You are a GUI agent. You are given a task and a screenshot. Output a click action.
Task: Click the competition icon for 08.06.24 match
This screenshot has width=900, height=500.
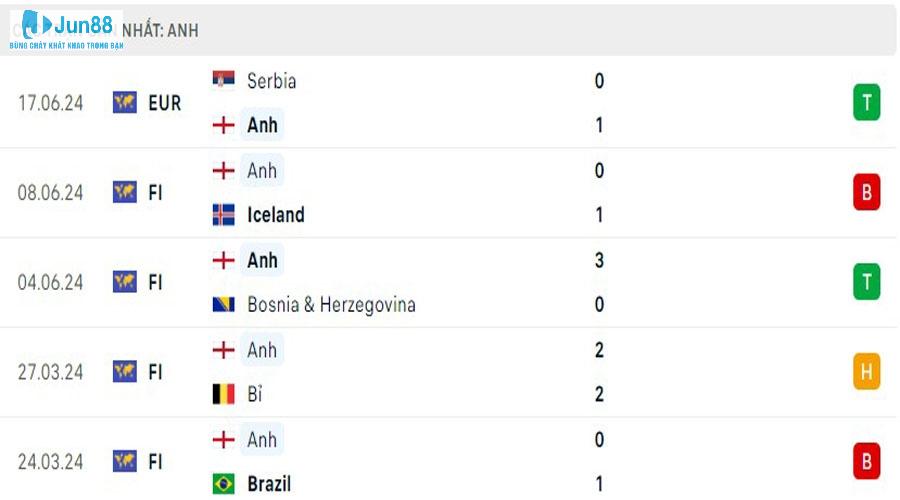point(125,192)
